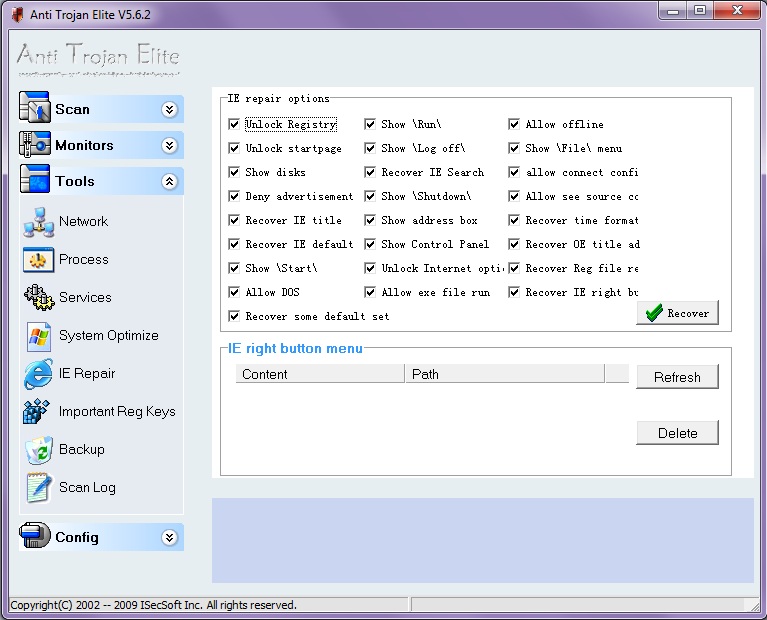Open the Important Reg Keys icon
This screenshot has width=767, height=620.
pyautogui.click(x=36, y=412)
